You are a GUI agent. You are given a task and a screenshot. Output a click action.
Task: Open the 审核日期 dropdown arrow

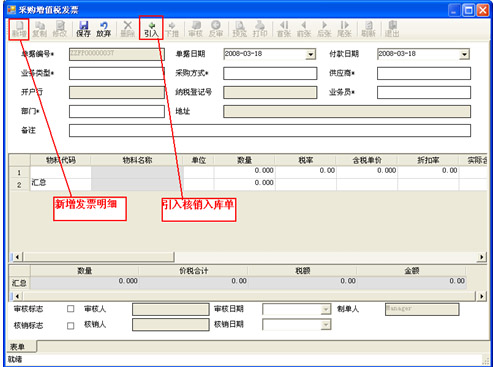coord(326,310)
